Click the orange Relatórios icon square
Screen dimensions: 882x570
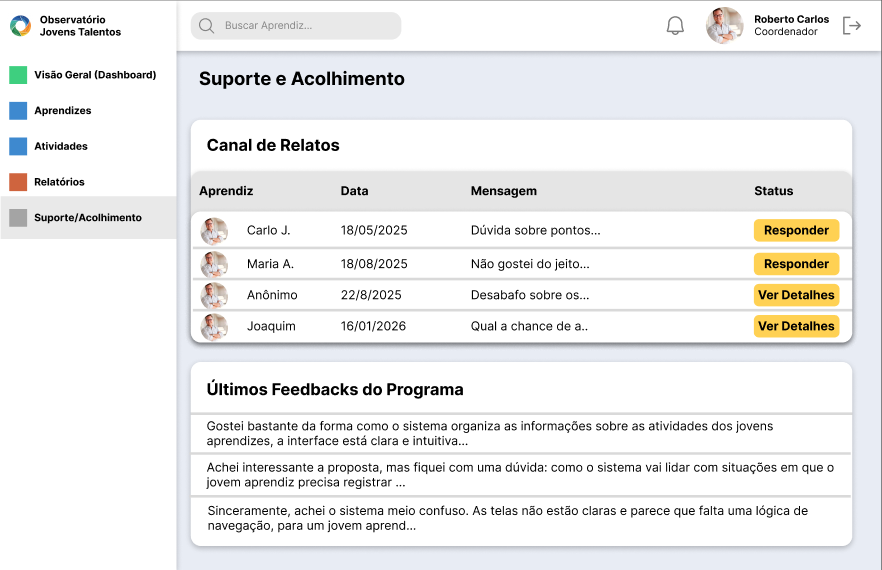click(x=18, y=182)
